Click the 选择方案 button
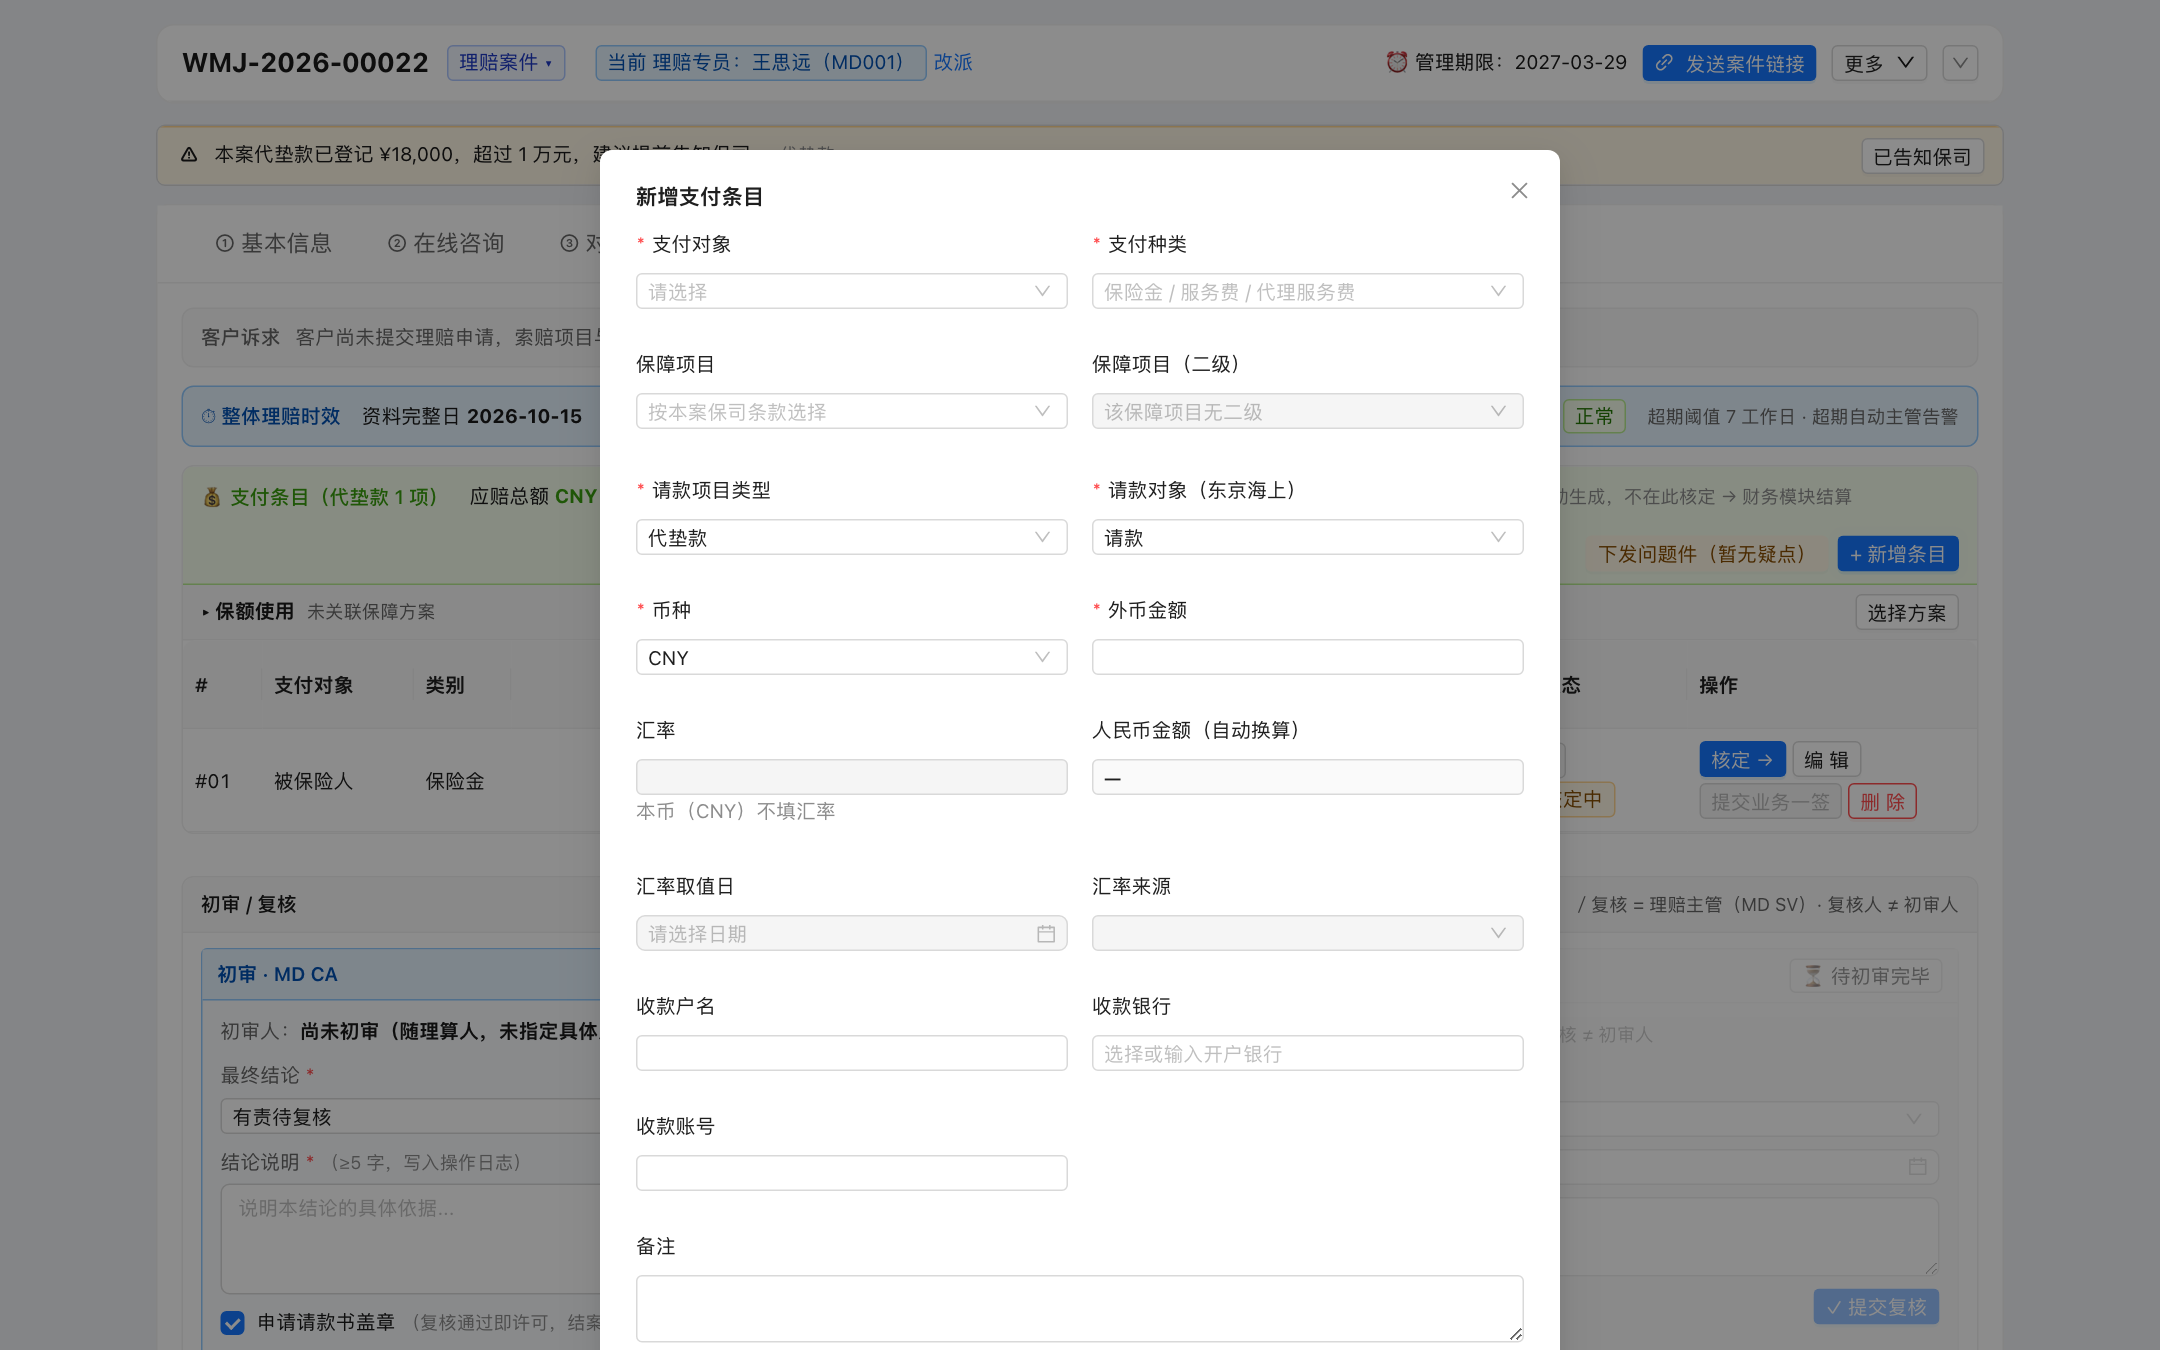The width and height of the screenshot is (2160, 1350). (x=1907, y=613)
